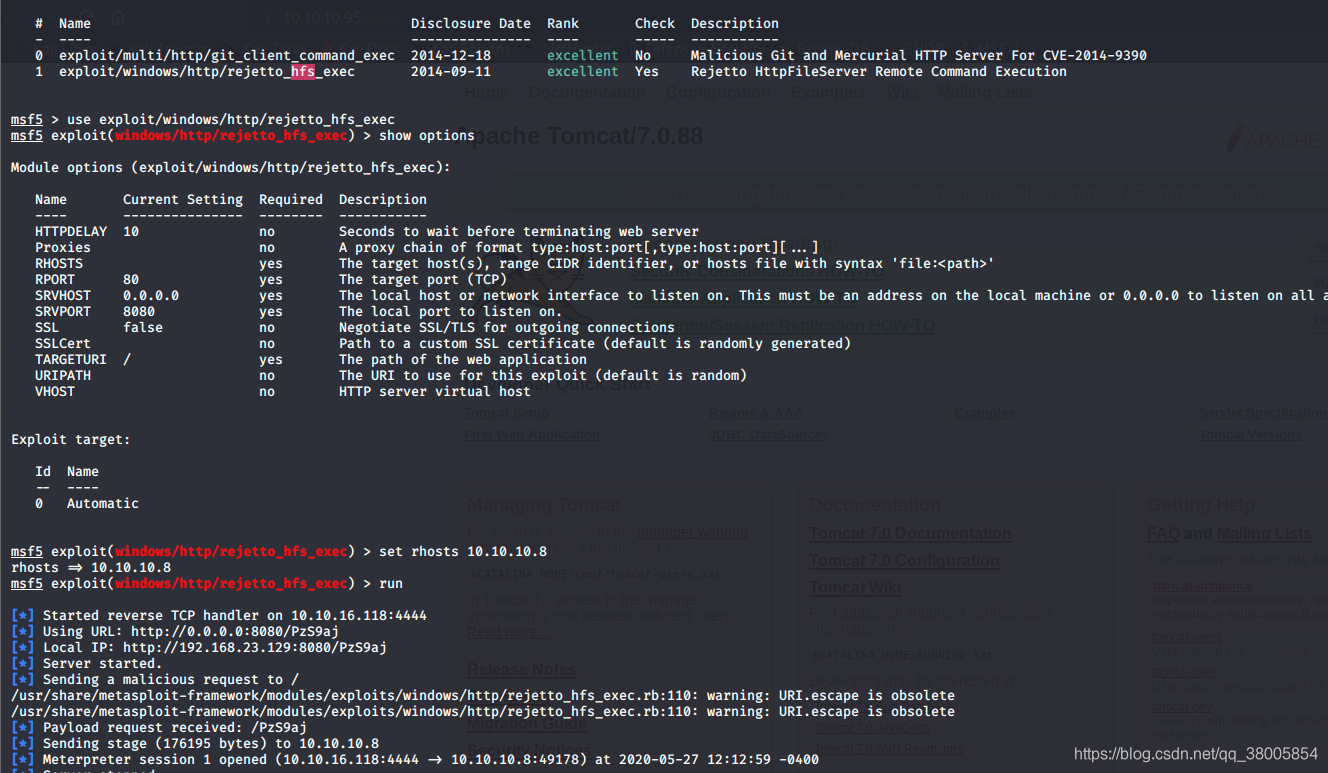Screen dimensions: 1328x773
Task: Follow the 'Read more...' link under Managing Tomcat
Action: [x=507, y=633]
